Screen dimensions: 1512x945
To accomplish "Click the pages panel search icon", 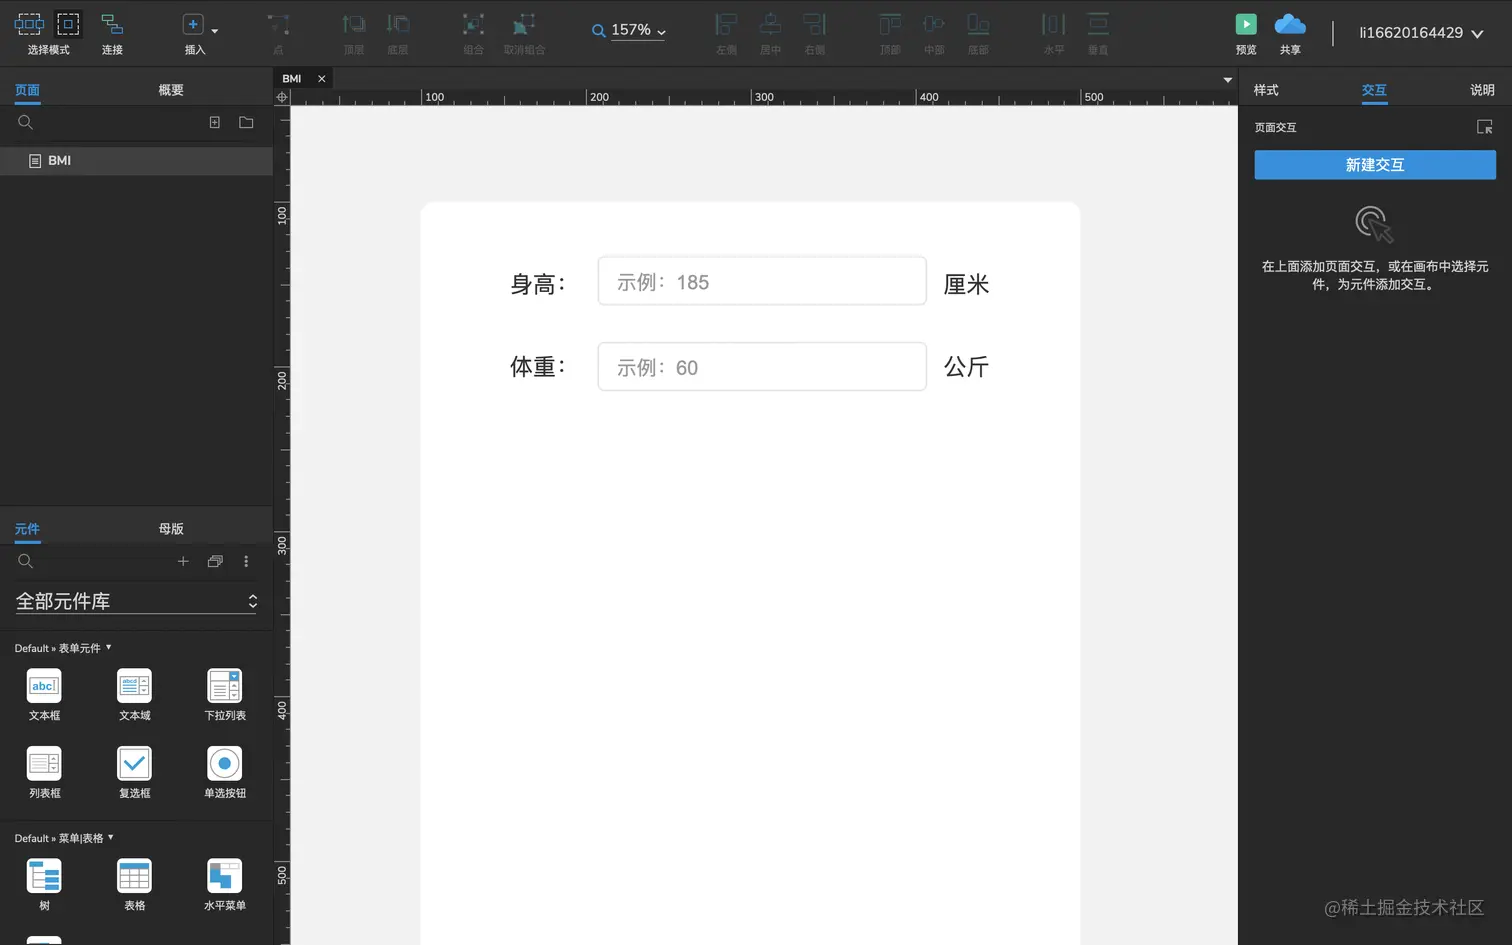I will [x=26, y=122].
